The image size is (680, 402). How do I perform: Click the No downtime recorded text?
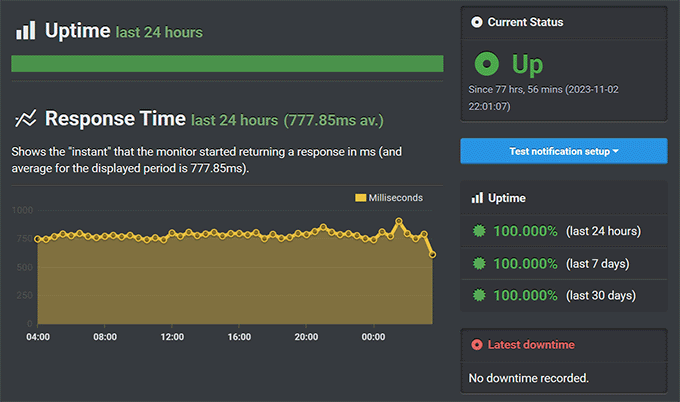(529, 378)
